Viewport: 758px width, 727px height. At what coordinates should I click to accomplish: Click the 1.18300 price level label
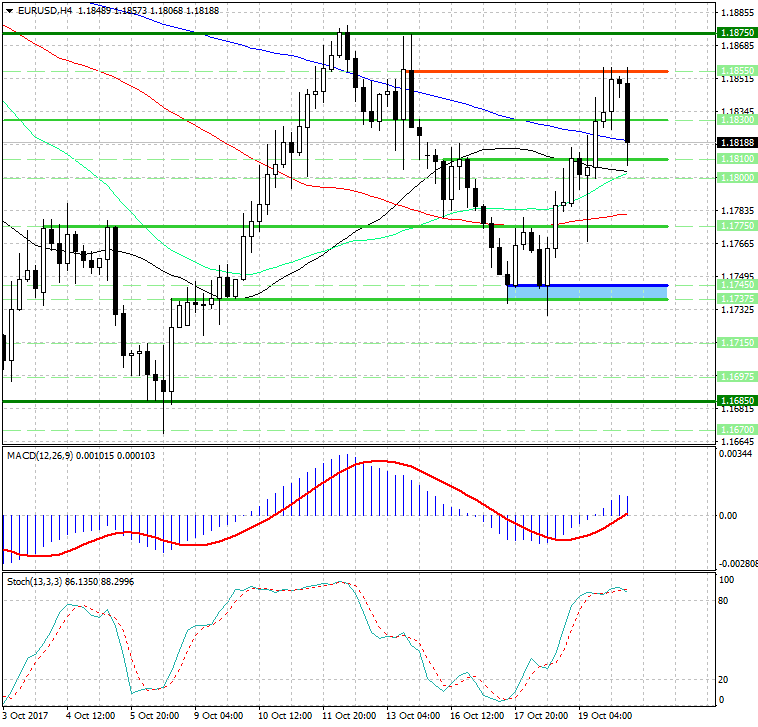[x=736, y=119]
